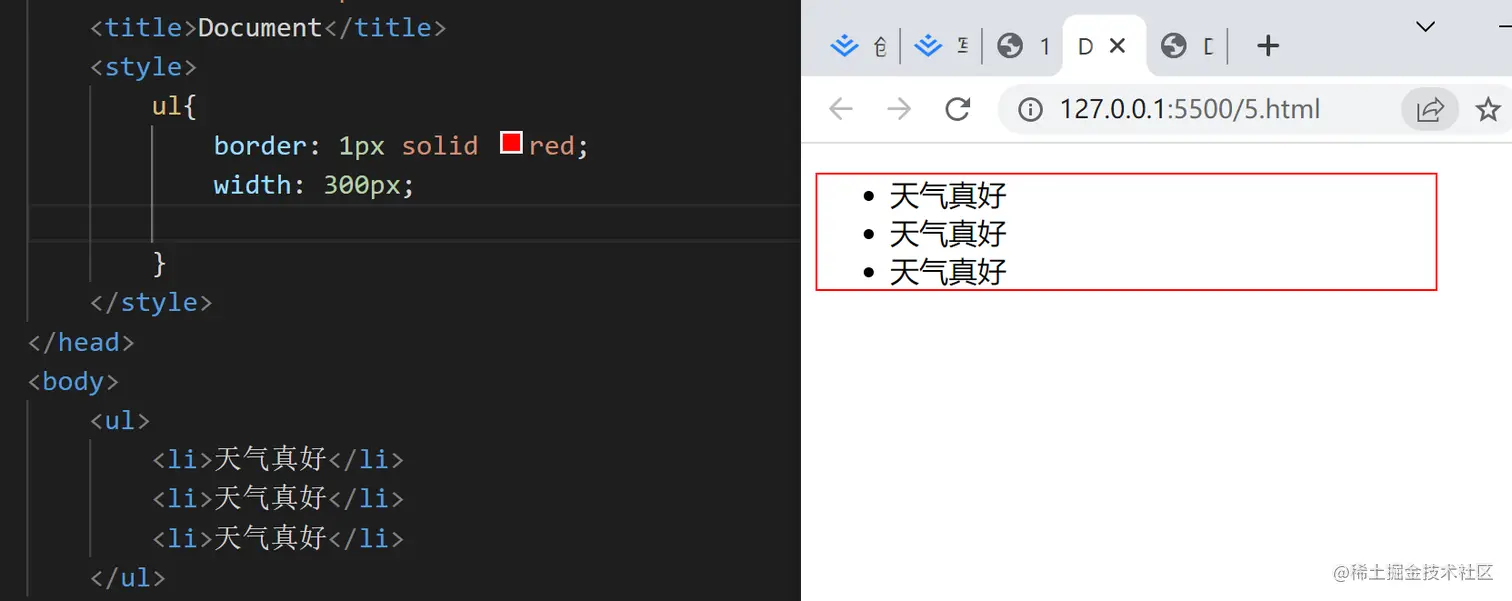This screenshot has height=601, width=1512.
Task: Switch to globe tab right of active tab
Action: click(x=1187, y=46)
